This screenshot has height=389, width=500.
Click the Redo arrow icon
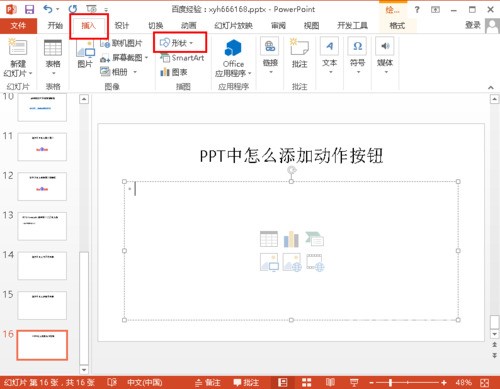coord(72,9)
